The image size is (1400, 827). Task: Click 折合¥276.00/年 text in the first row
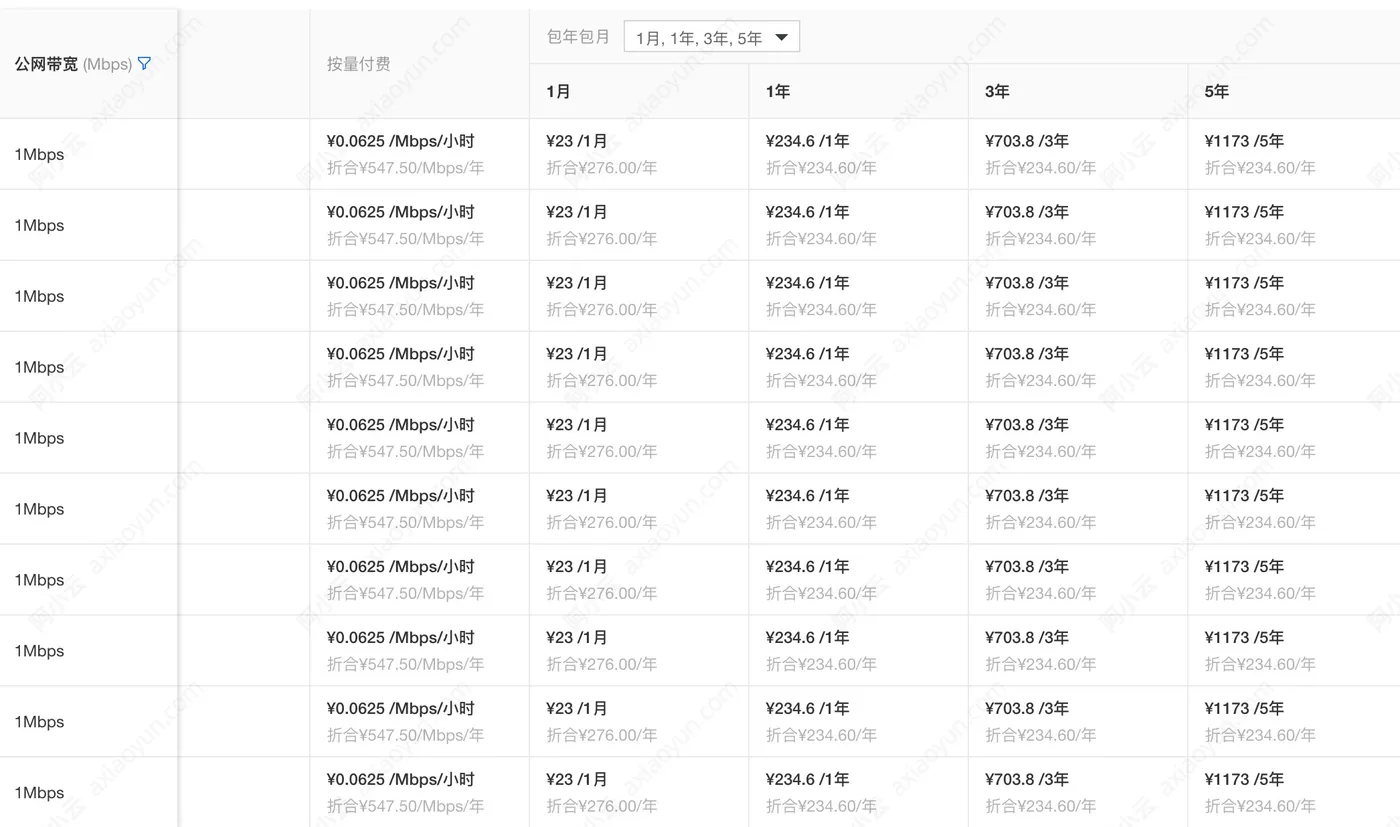click(x=602, y=168)
